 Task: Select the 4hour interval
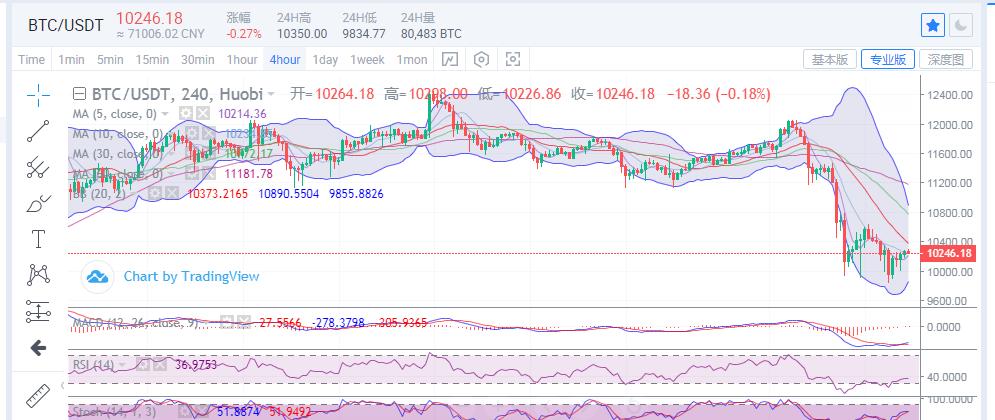pos(284,60)
